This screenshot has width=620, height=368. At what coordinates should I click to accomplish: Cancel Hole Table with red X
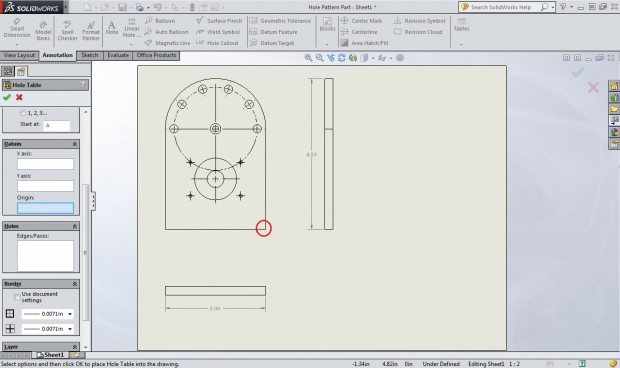point(19,97)
